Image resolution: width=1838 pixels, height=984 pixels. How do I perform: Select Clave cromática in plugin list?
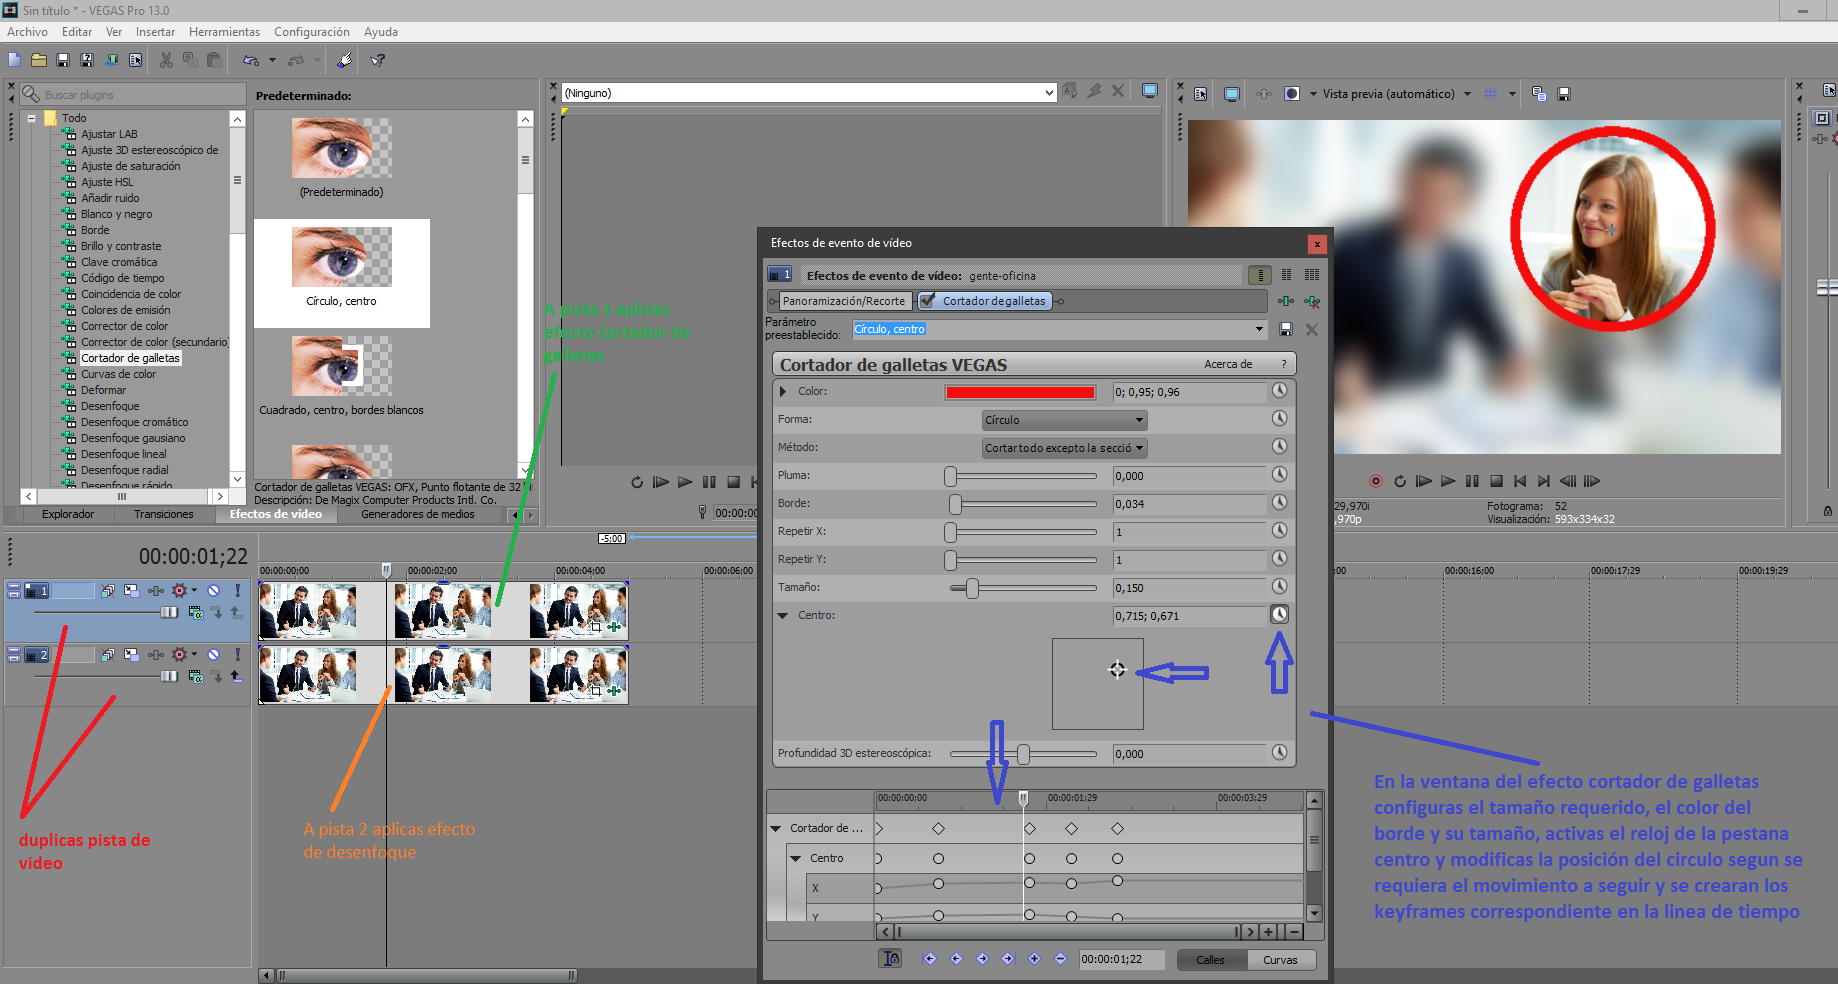pos(119,262)
